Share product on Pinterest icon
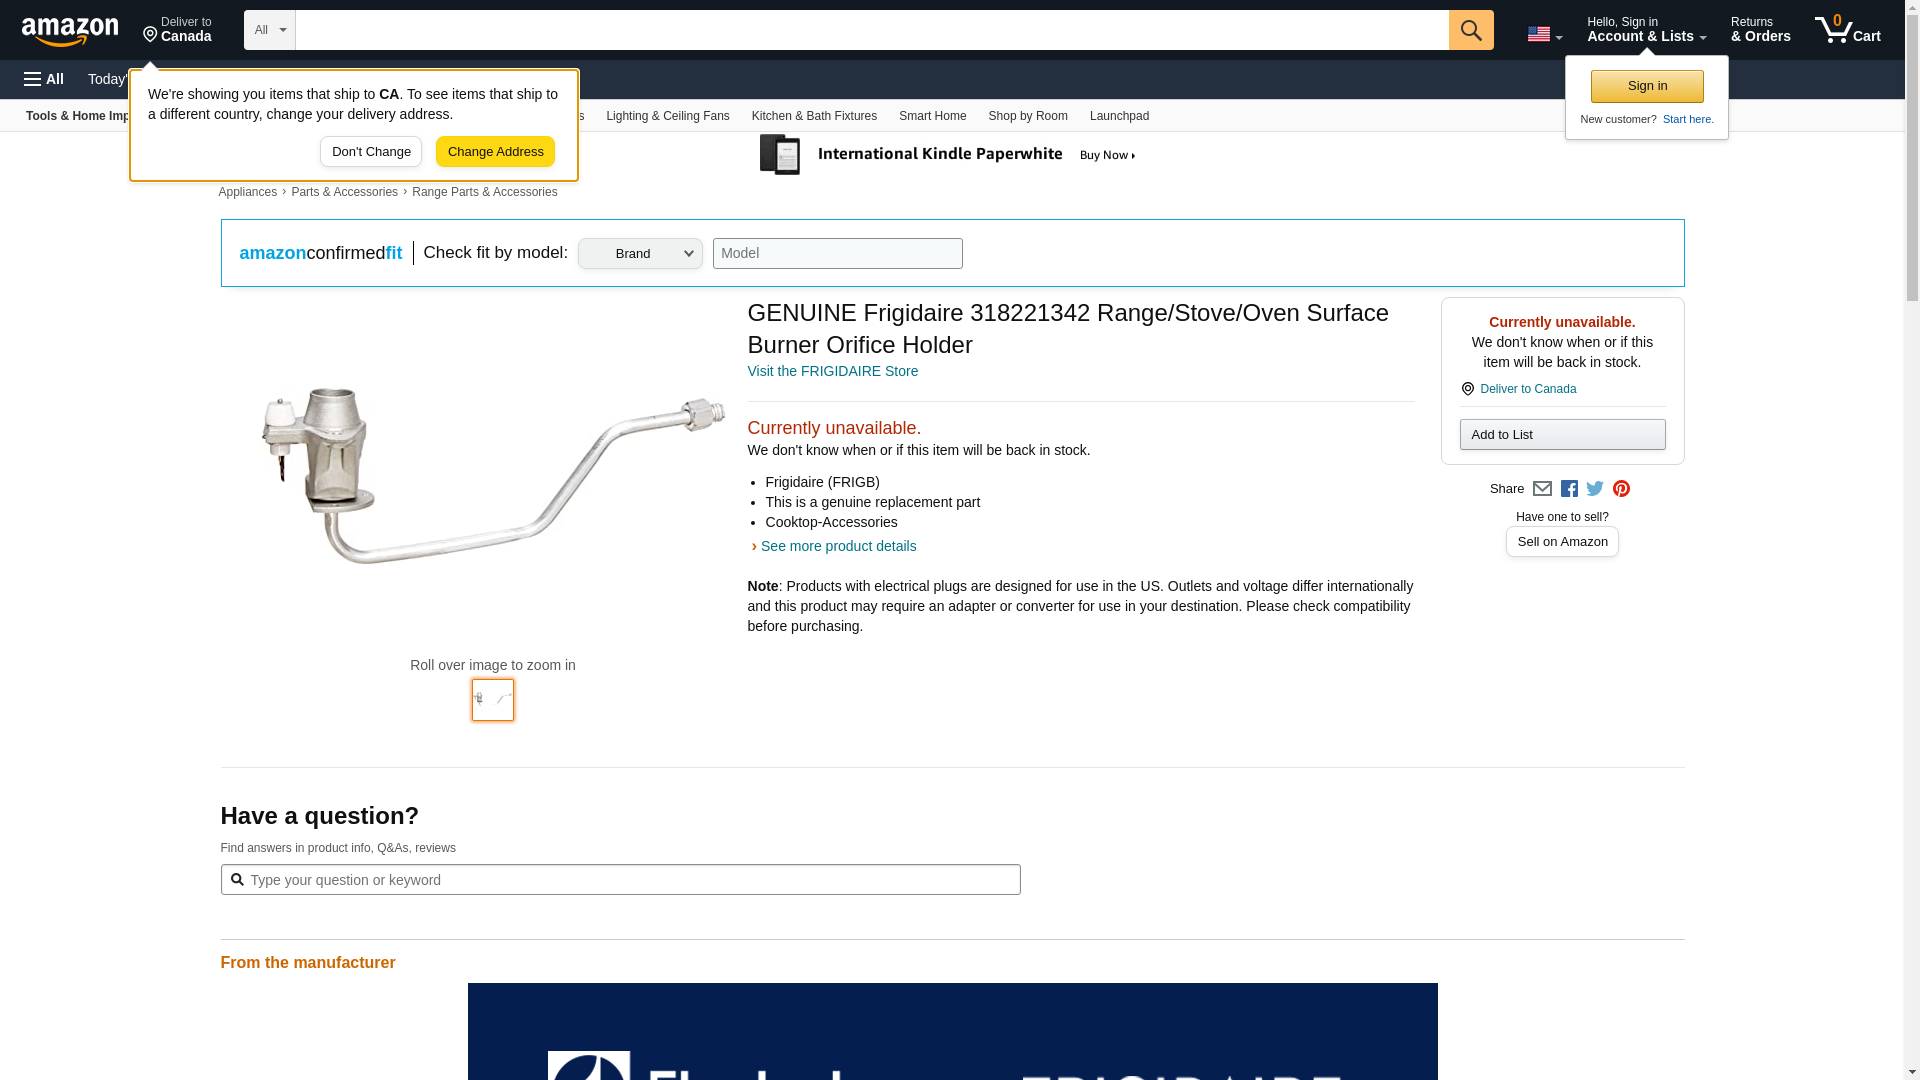Image resolution: width=1920 pixels, height=1080 pixels. coord(1621,489)
